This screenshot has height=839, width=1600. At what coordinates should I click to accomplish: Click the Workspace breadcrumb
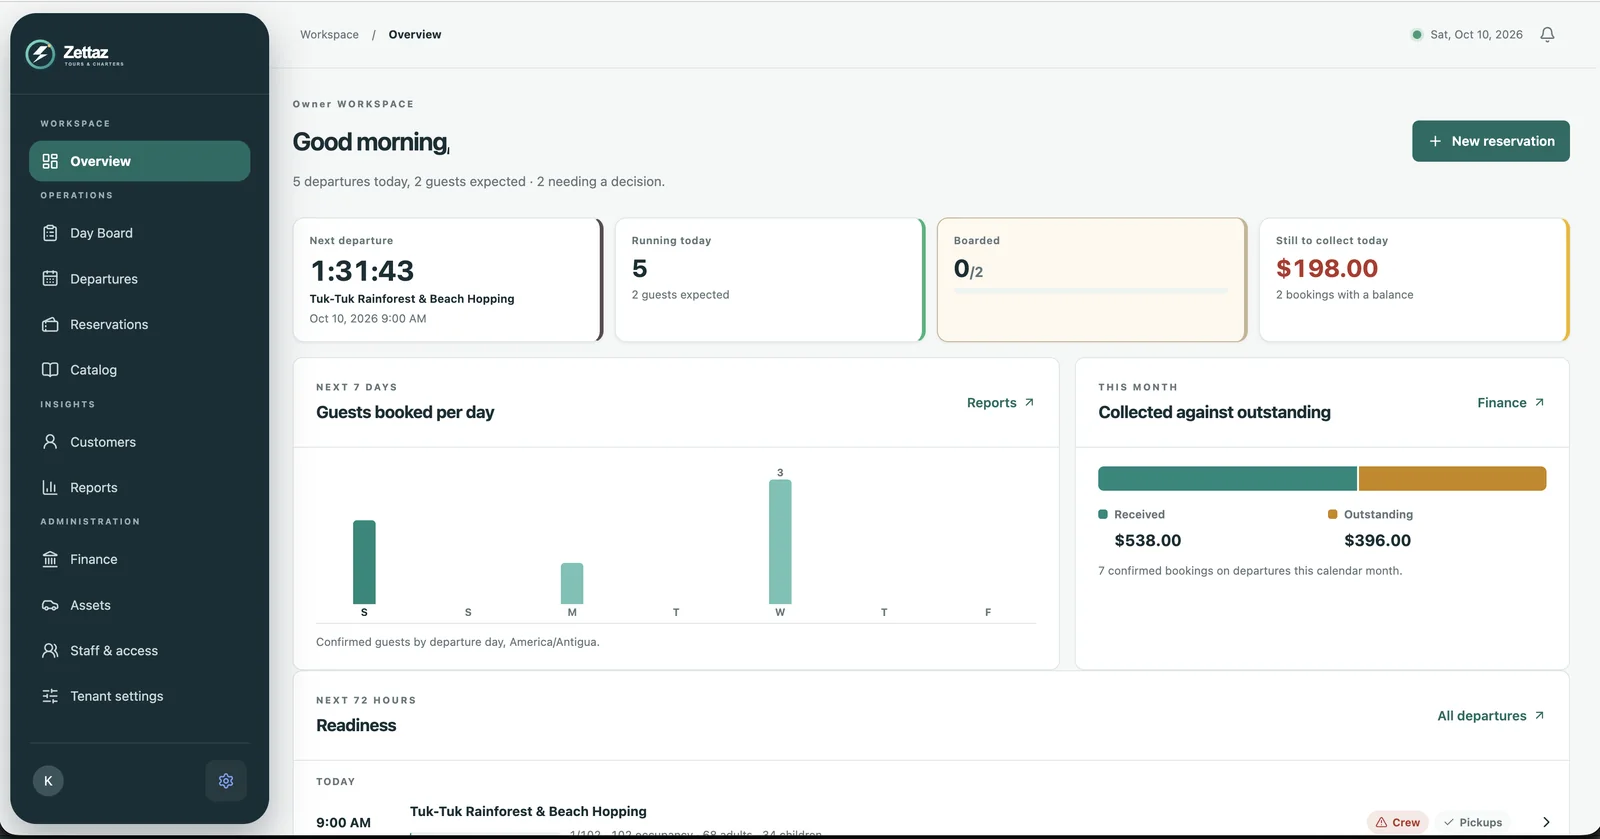[x=329, y=35]
